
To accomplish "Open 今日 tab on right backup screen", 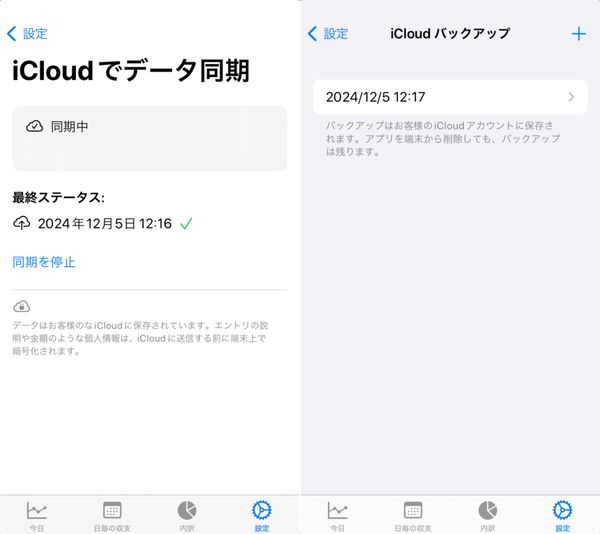I will [338, 516].
